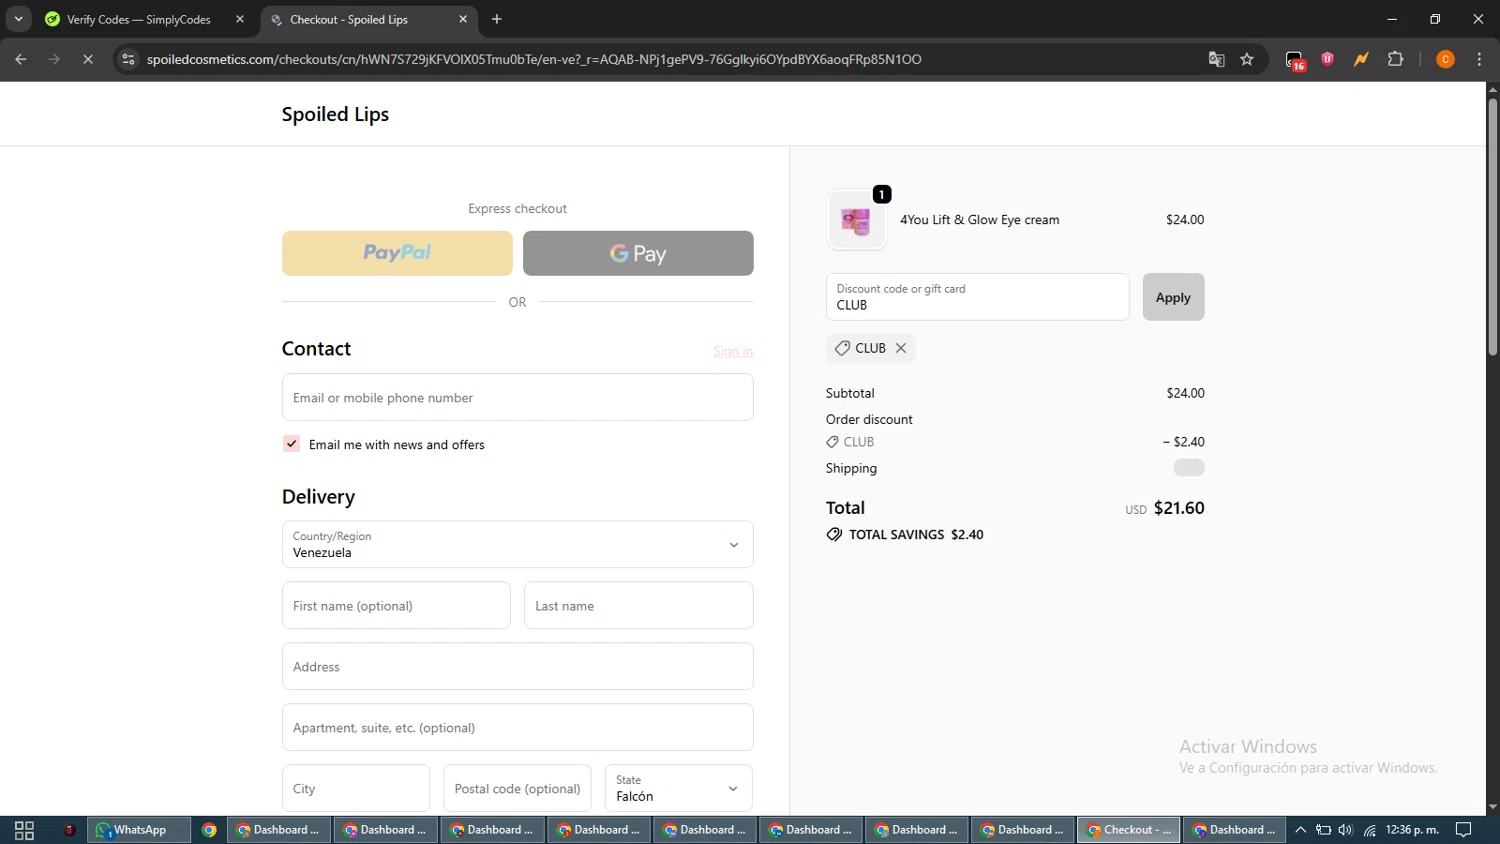Click the Postal code (optional) field
Viewport: 1500px width, 844px height.
[x=517, y=788]
